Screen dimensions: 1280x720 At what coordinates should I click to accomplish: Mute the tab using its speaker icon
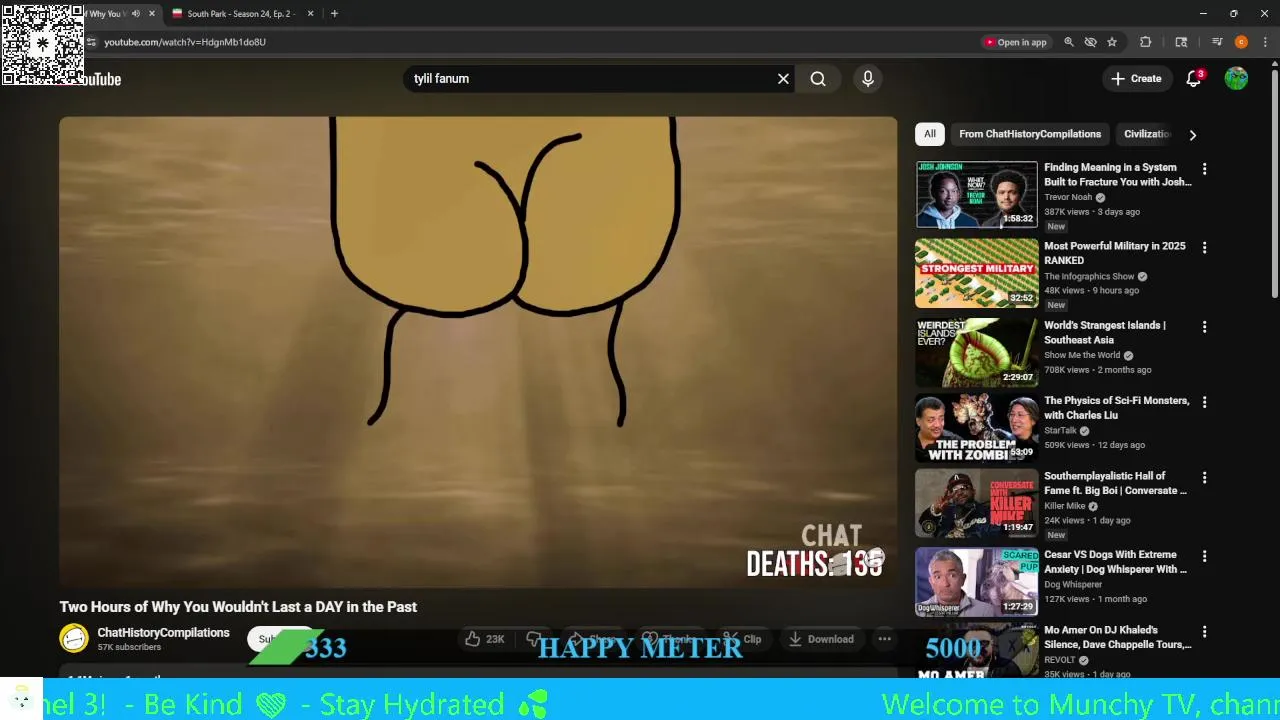tap(136, 14)
